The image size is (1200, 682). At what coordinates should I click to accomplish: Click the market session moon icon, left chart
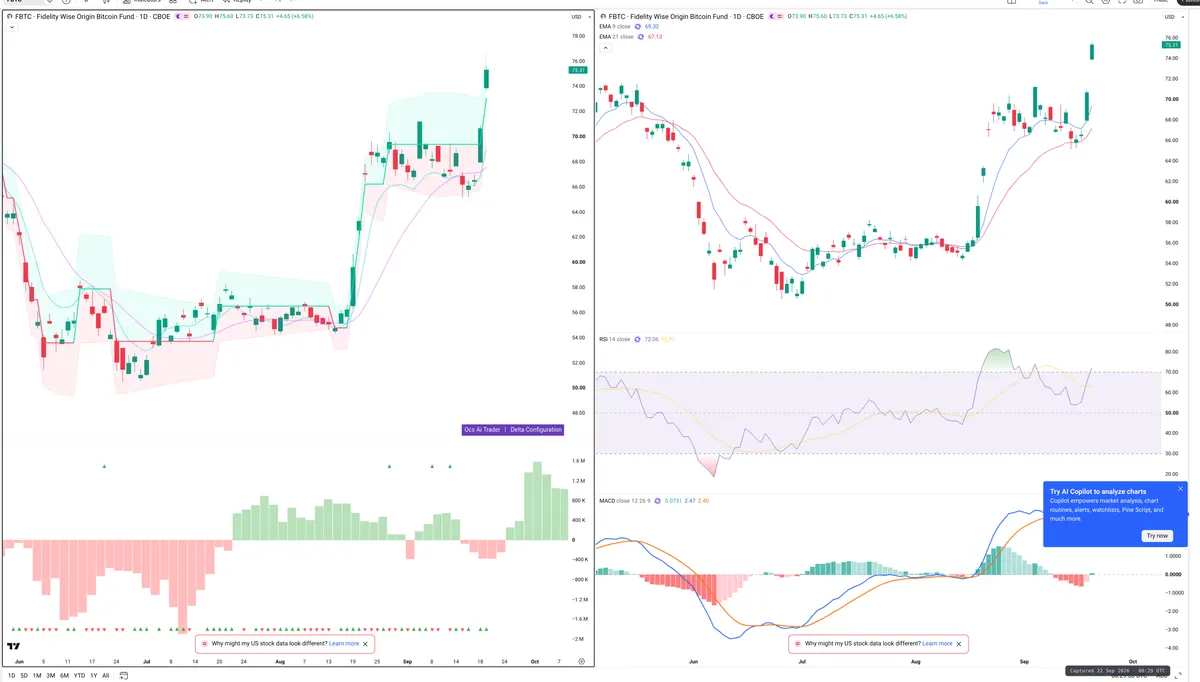(x=179, y=17)
